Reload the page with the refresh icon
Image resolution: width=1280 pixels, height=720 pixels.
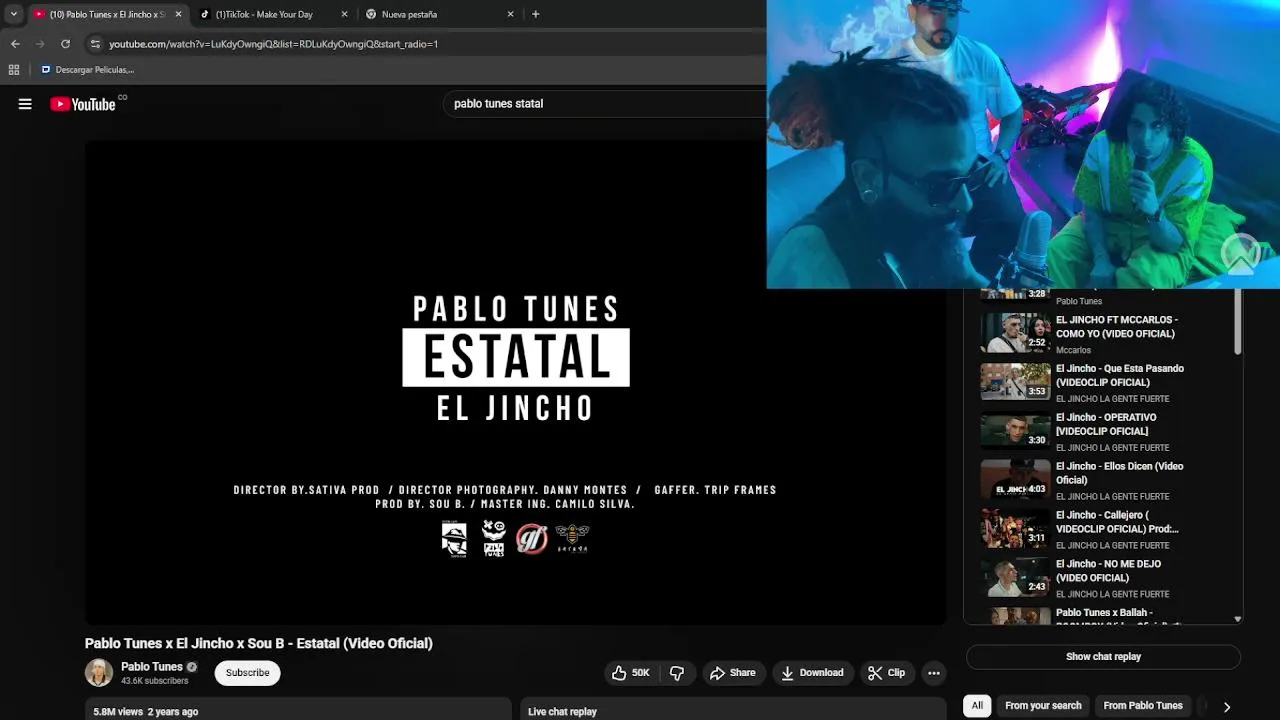tap(65, 44)
